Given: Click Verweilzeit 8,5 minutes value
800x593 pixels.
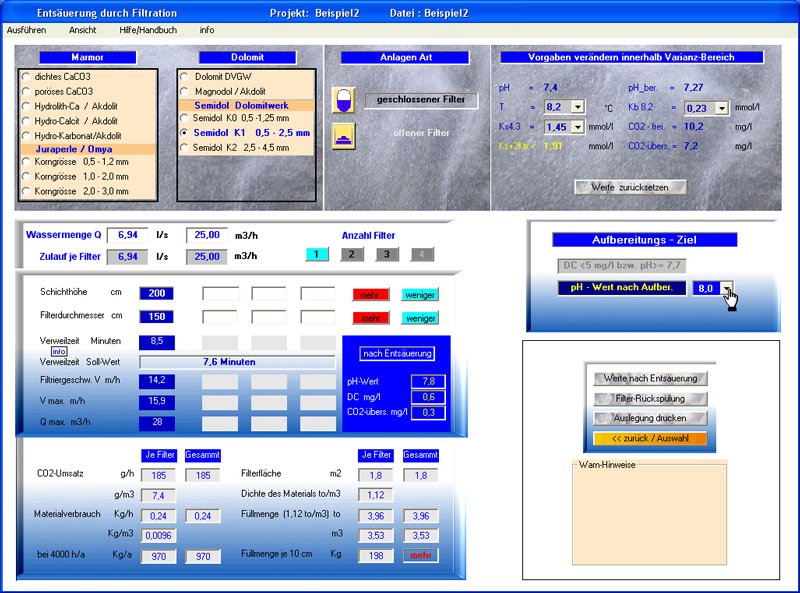Looking at the screenshot, I should 157,342.
